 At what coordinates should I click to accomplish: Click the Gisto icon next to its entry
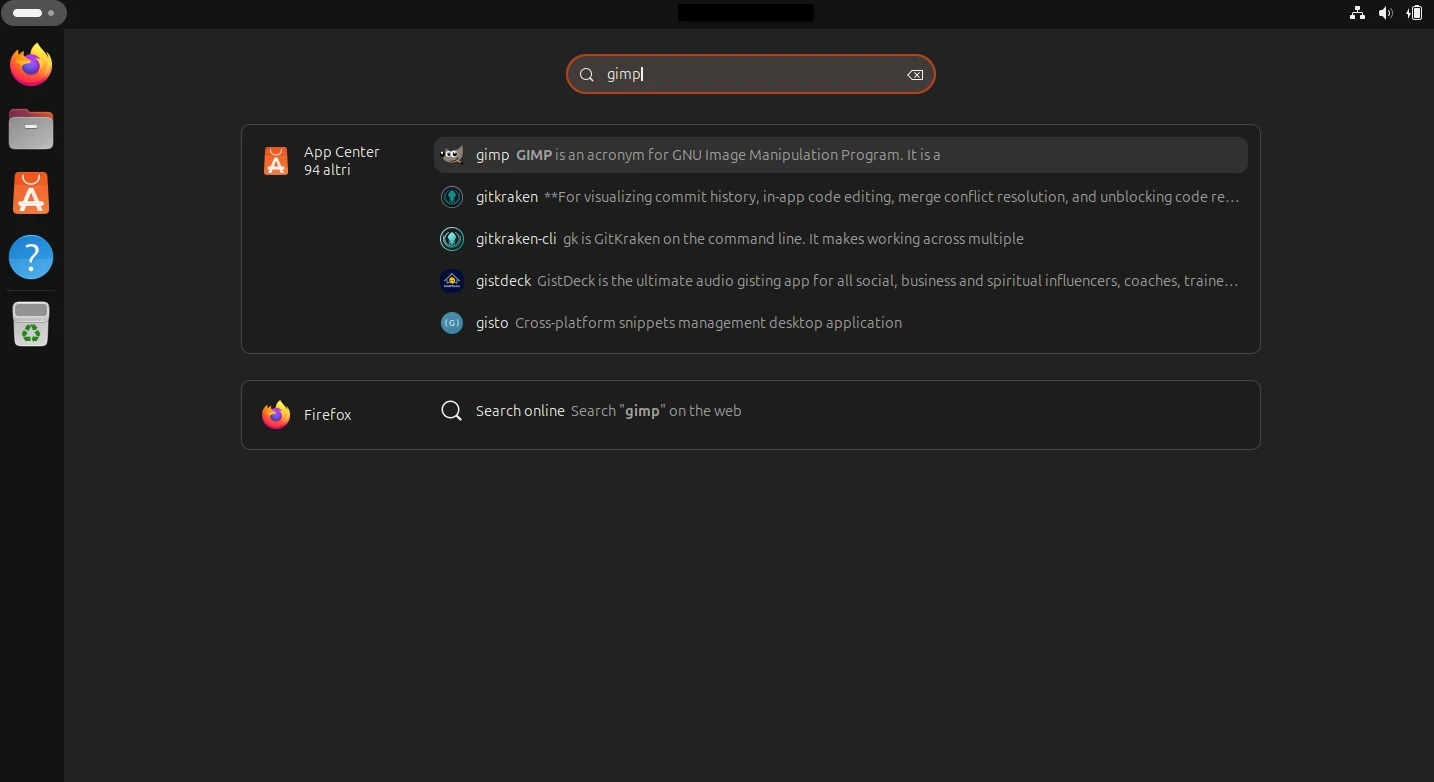point(452,323)
